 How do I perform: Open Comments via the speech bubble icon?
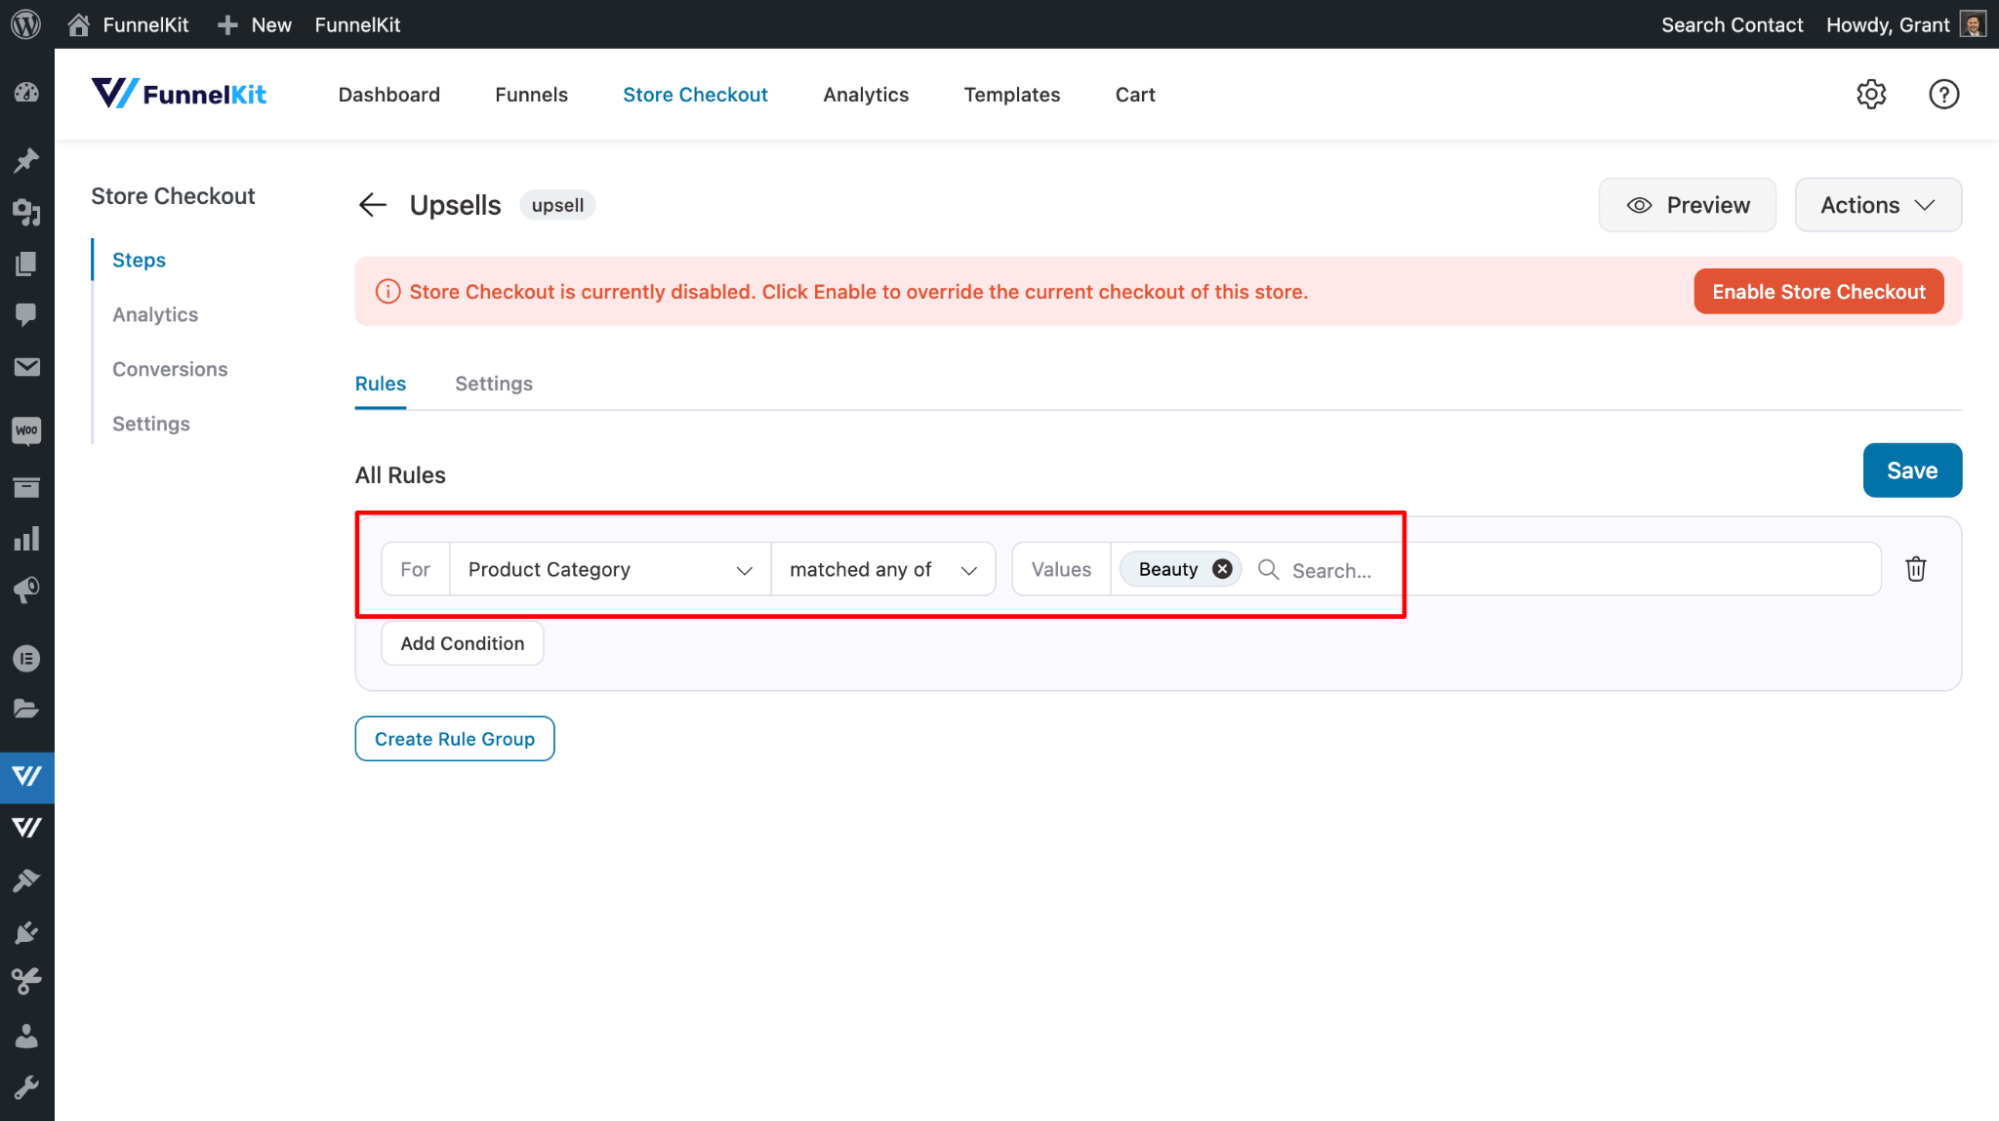click(27, 315)
